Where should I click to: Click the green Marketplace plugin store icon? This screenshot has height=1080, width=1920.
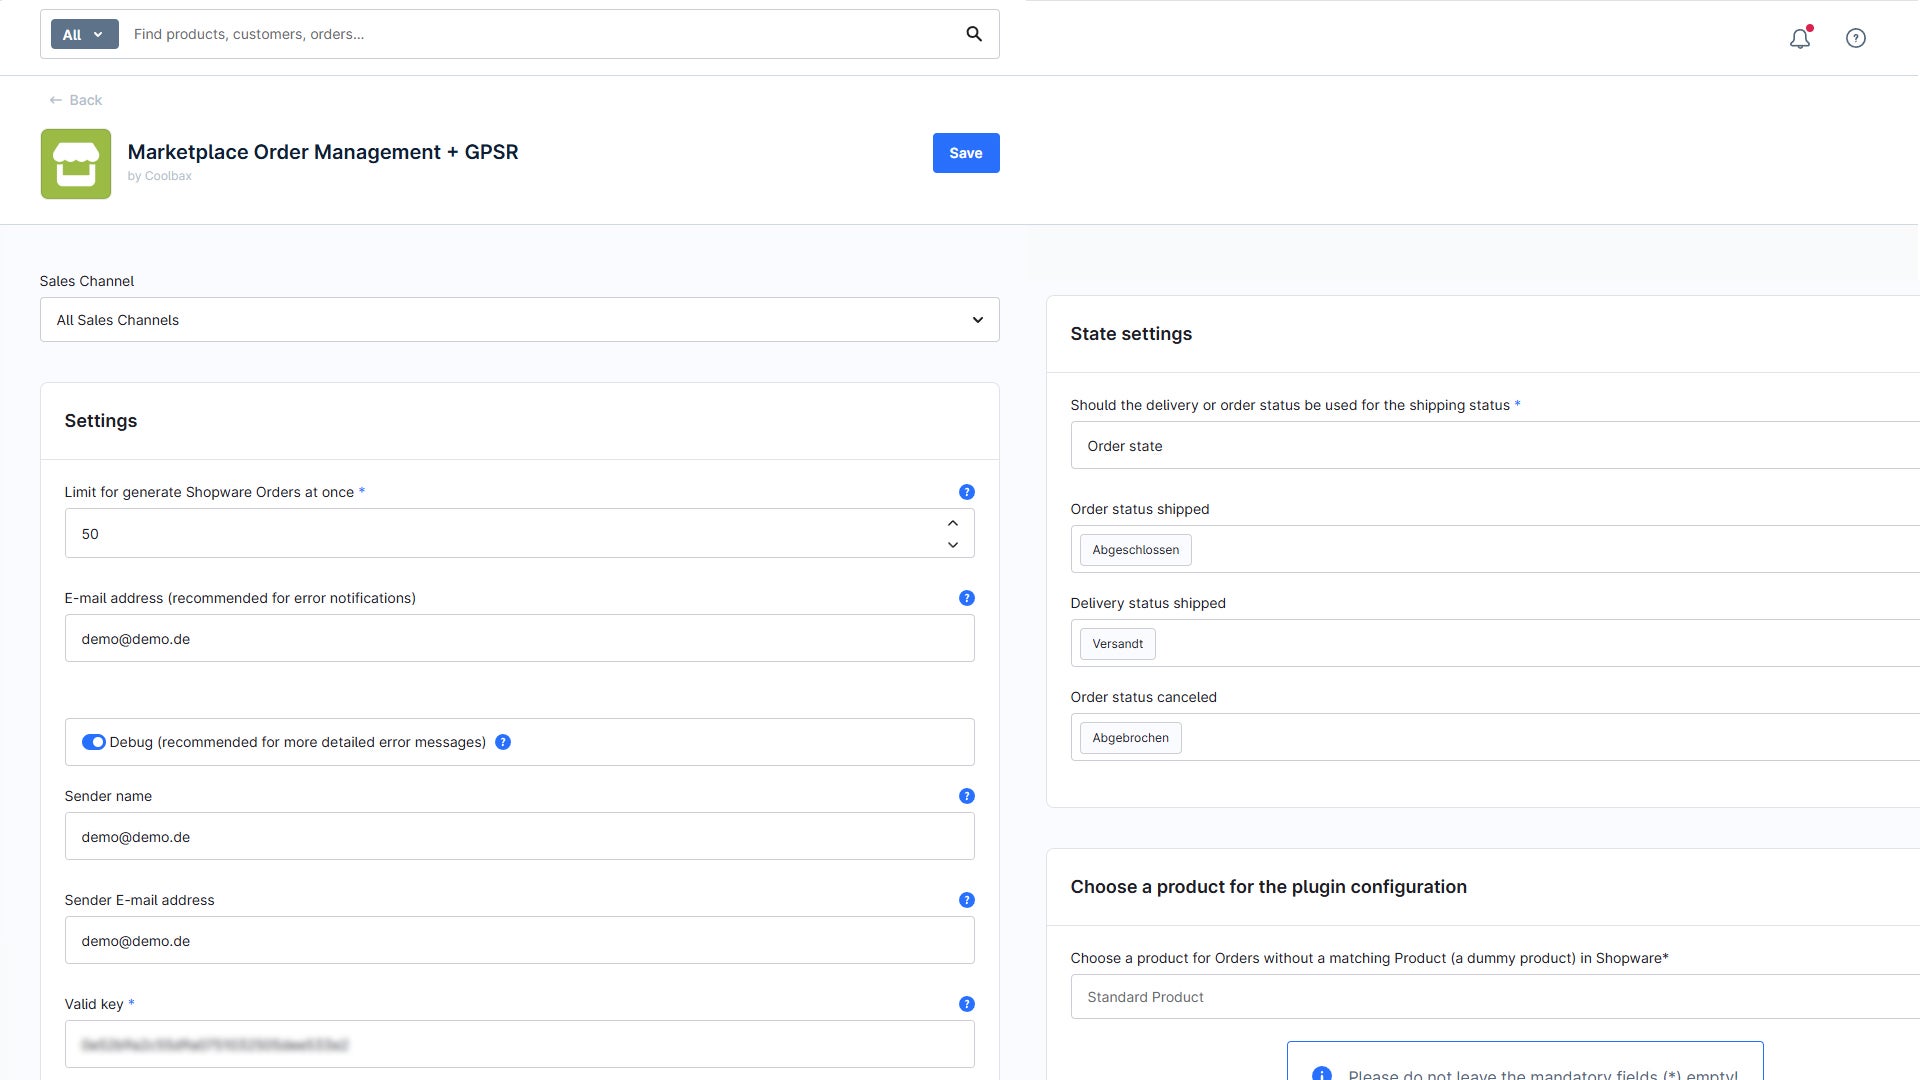[x=76, y=164]
